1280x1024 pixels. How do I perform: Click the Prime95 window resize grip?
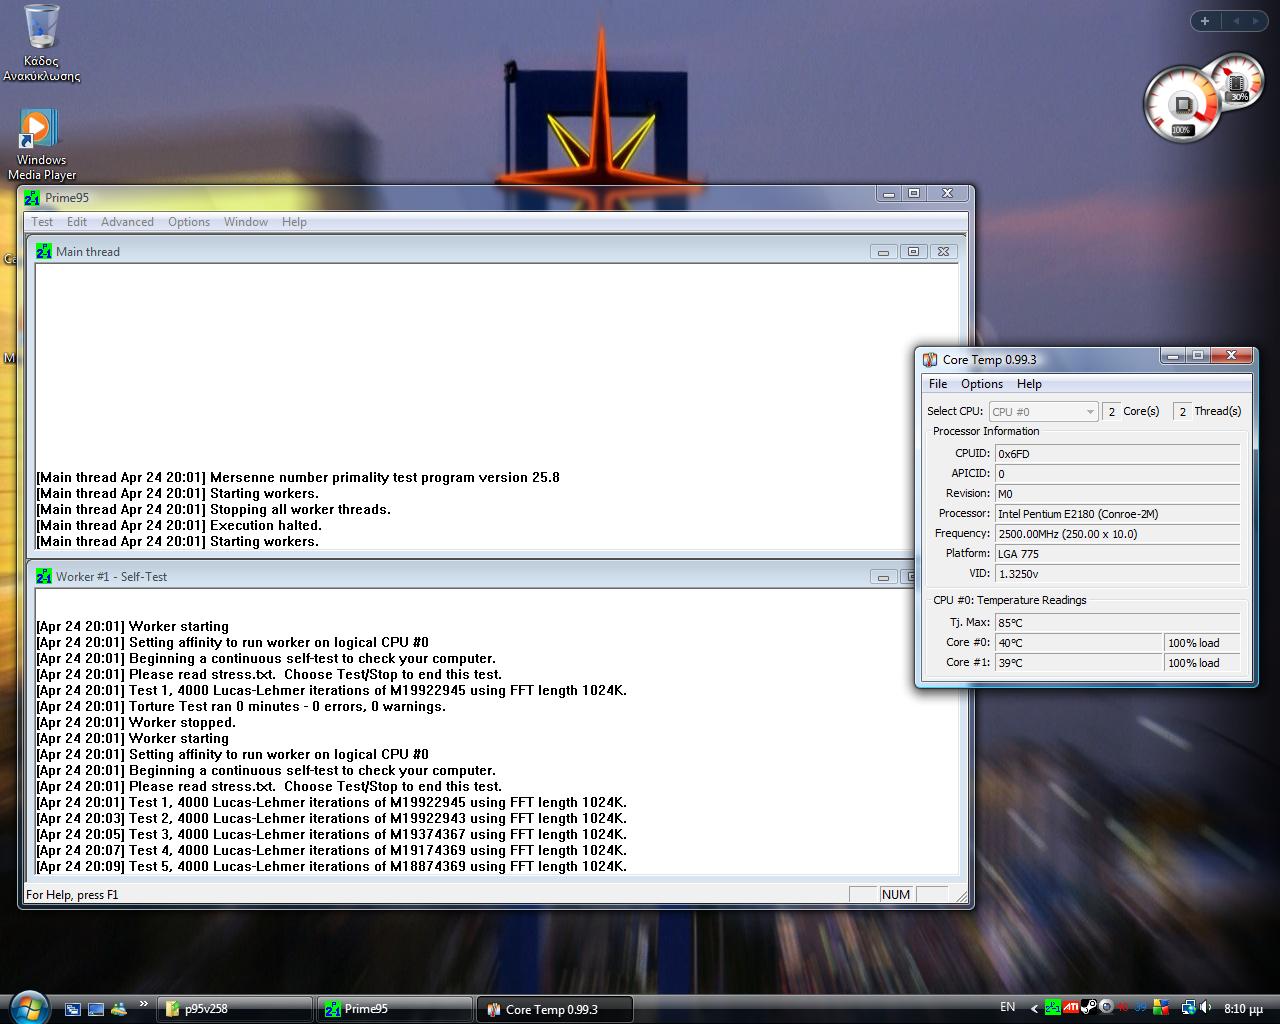pos(961,895)
